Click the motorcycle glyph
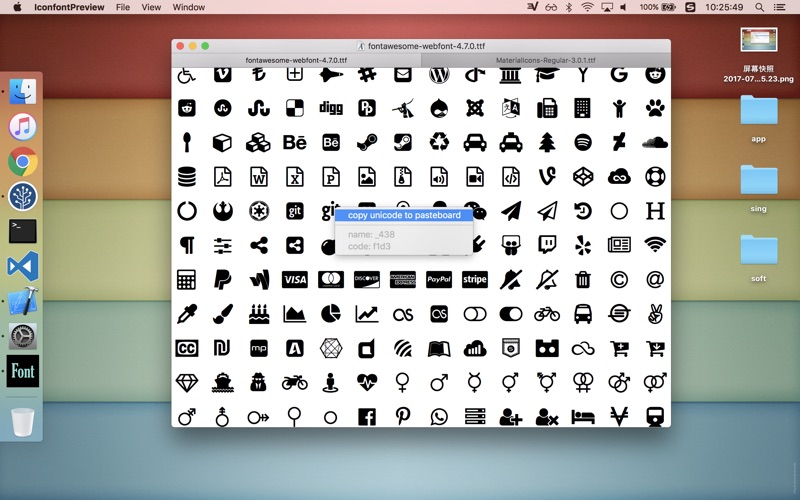This screenshot has width=800, height=500. [295, 383]
